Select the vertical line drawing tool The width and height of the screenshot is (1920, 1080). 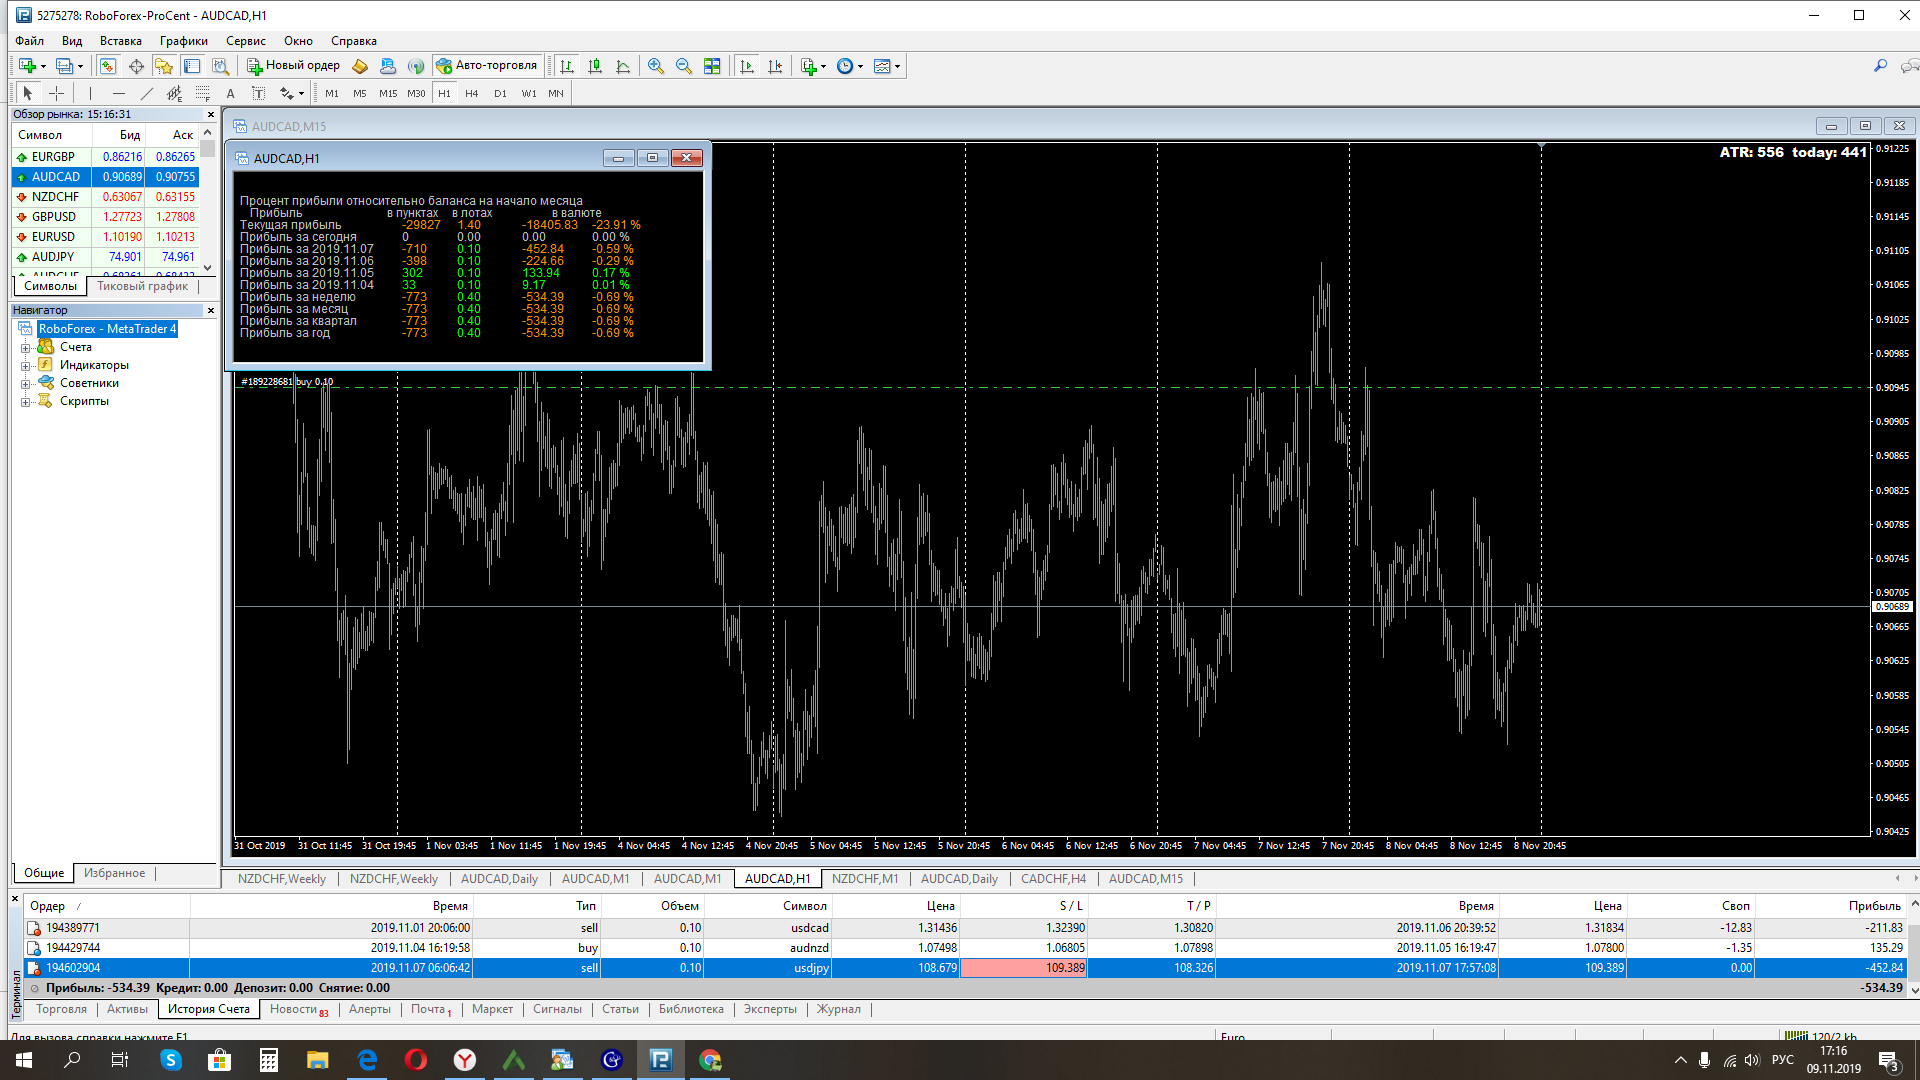click(90, 93)
